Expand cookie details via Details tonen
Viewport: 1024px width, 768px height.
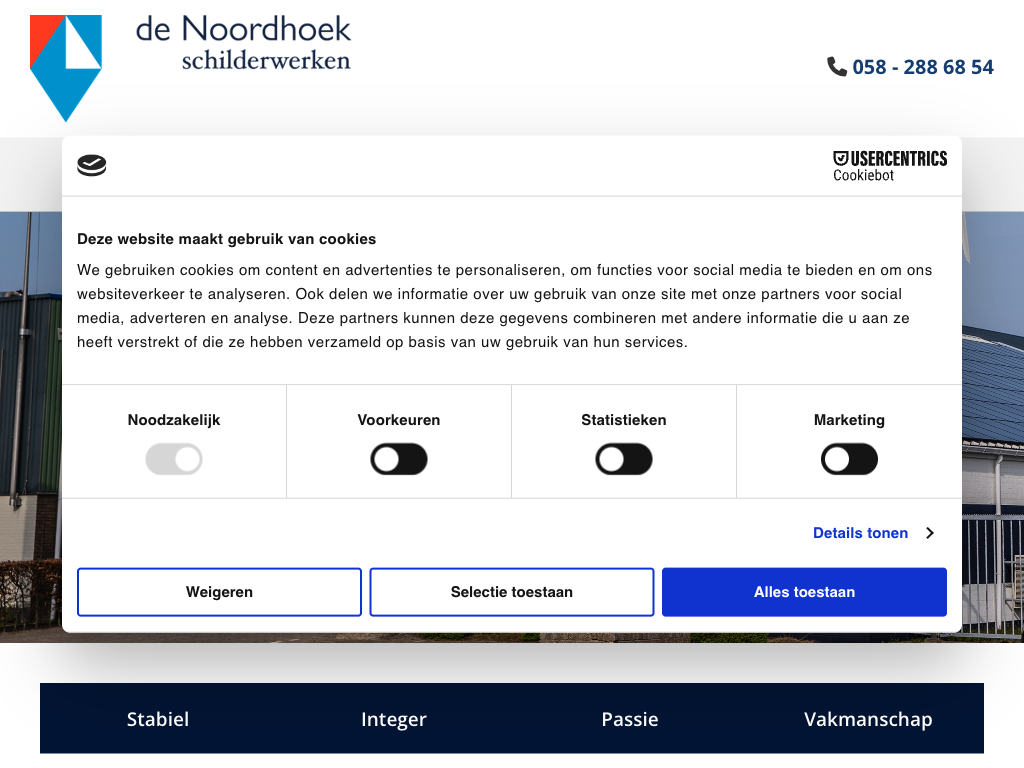[x=860, y=533]
